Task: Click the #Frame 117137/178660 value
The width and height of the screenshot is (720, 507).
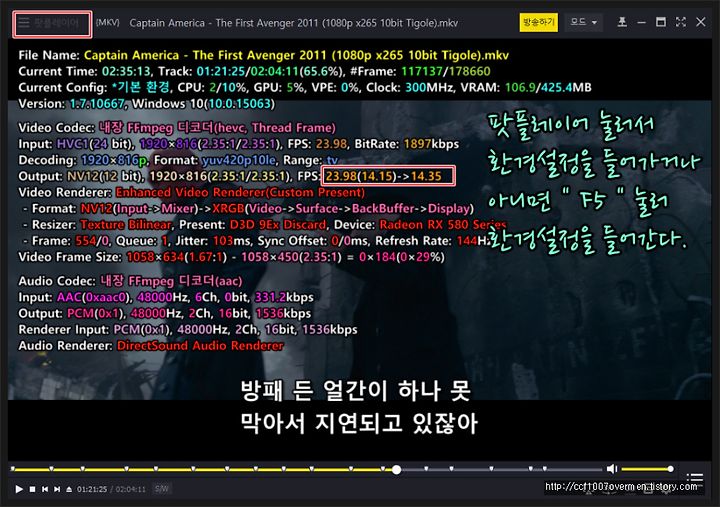Action: pos(445,72)
